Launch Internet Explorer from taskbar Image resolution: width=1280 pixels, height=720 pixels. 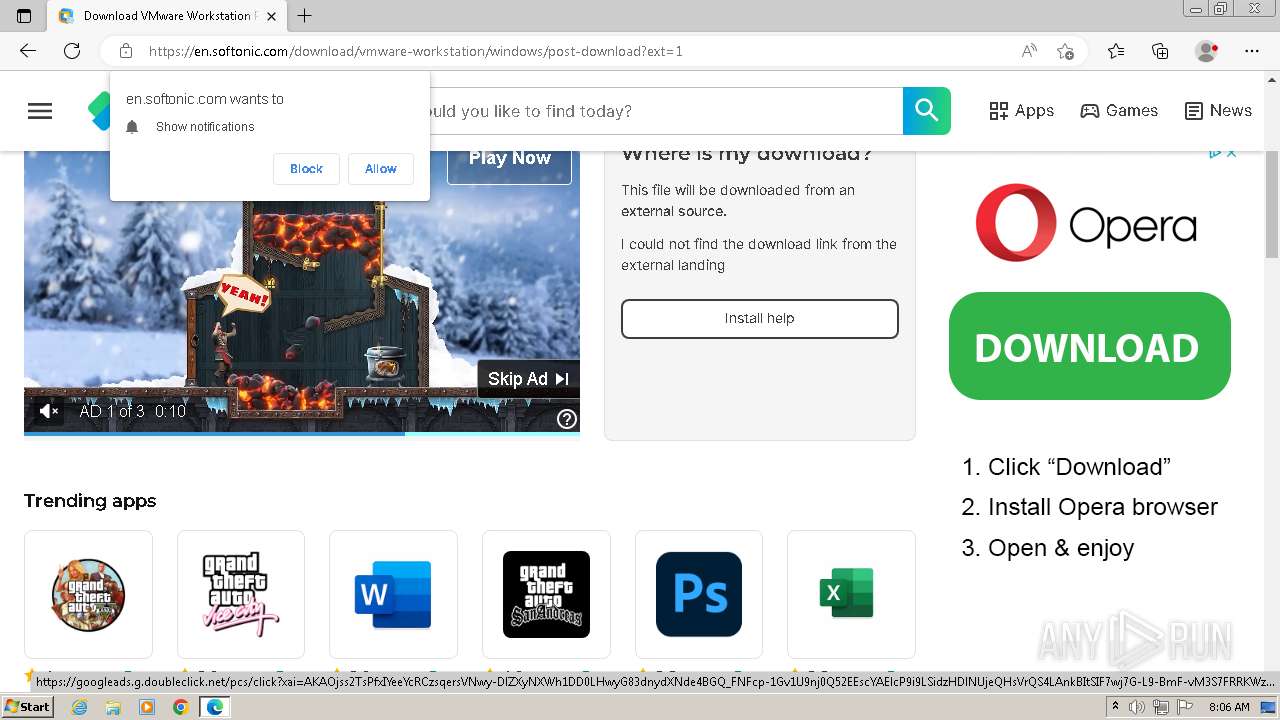click(79, 707)
